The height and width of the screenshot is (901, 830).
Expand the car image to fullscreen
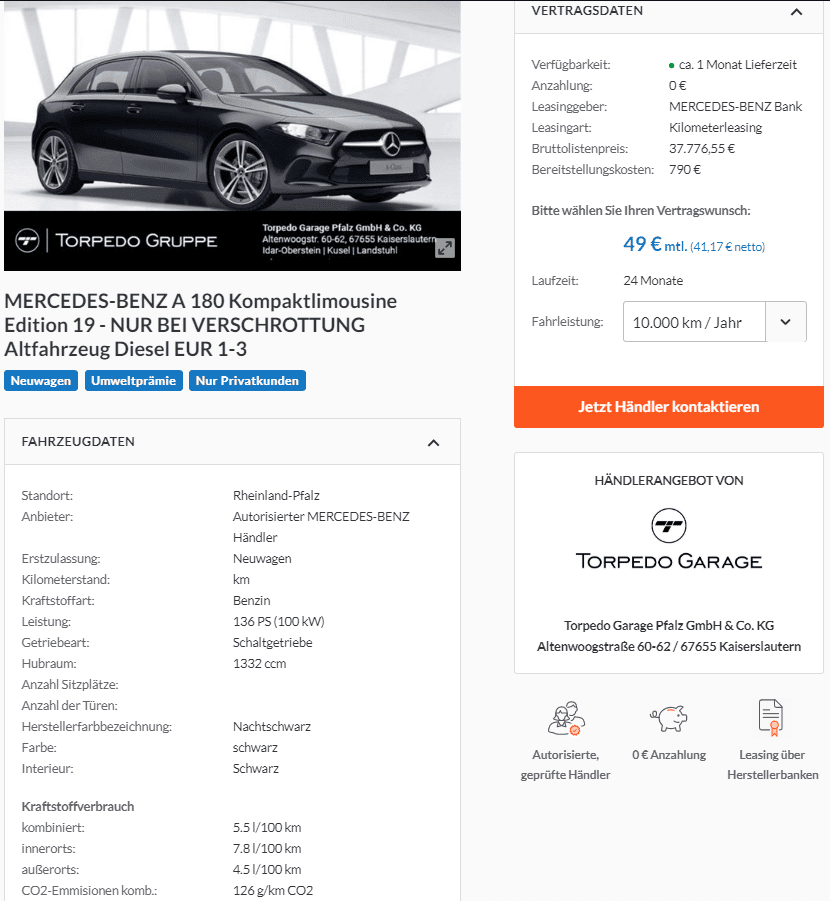(x=444, y=248)
